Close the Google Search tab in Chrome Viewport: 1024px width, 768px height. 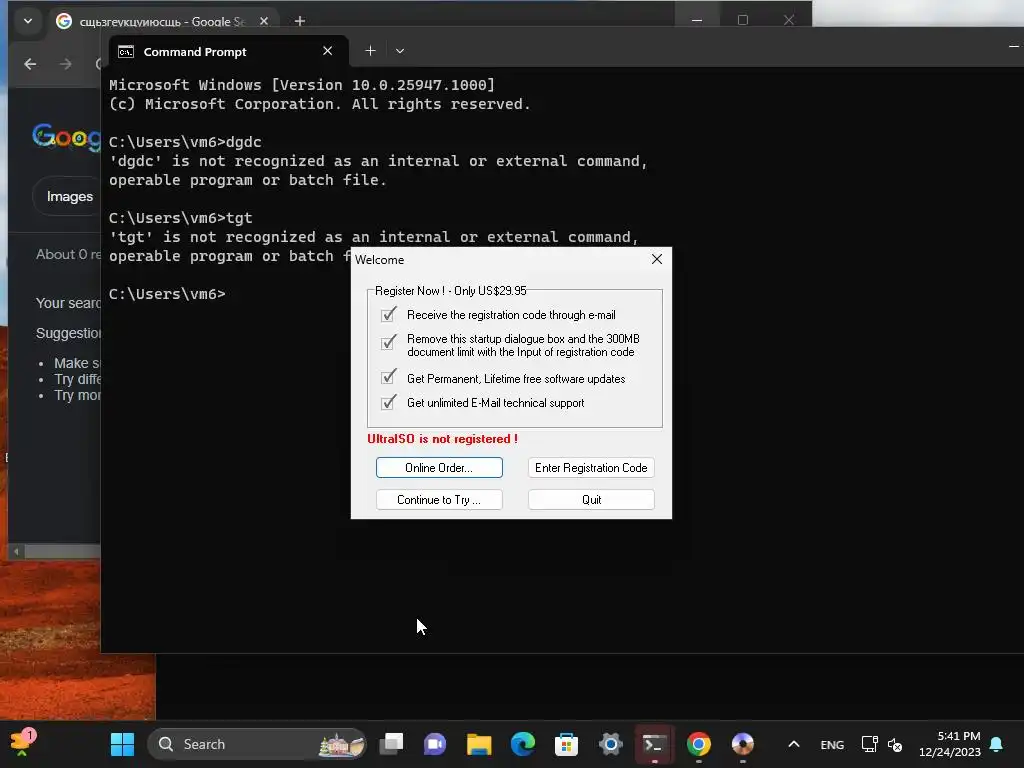pyautogui.click(x=264, y=21)
